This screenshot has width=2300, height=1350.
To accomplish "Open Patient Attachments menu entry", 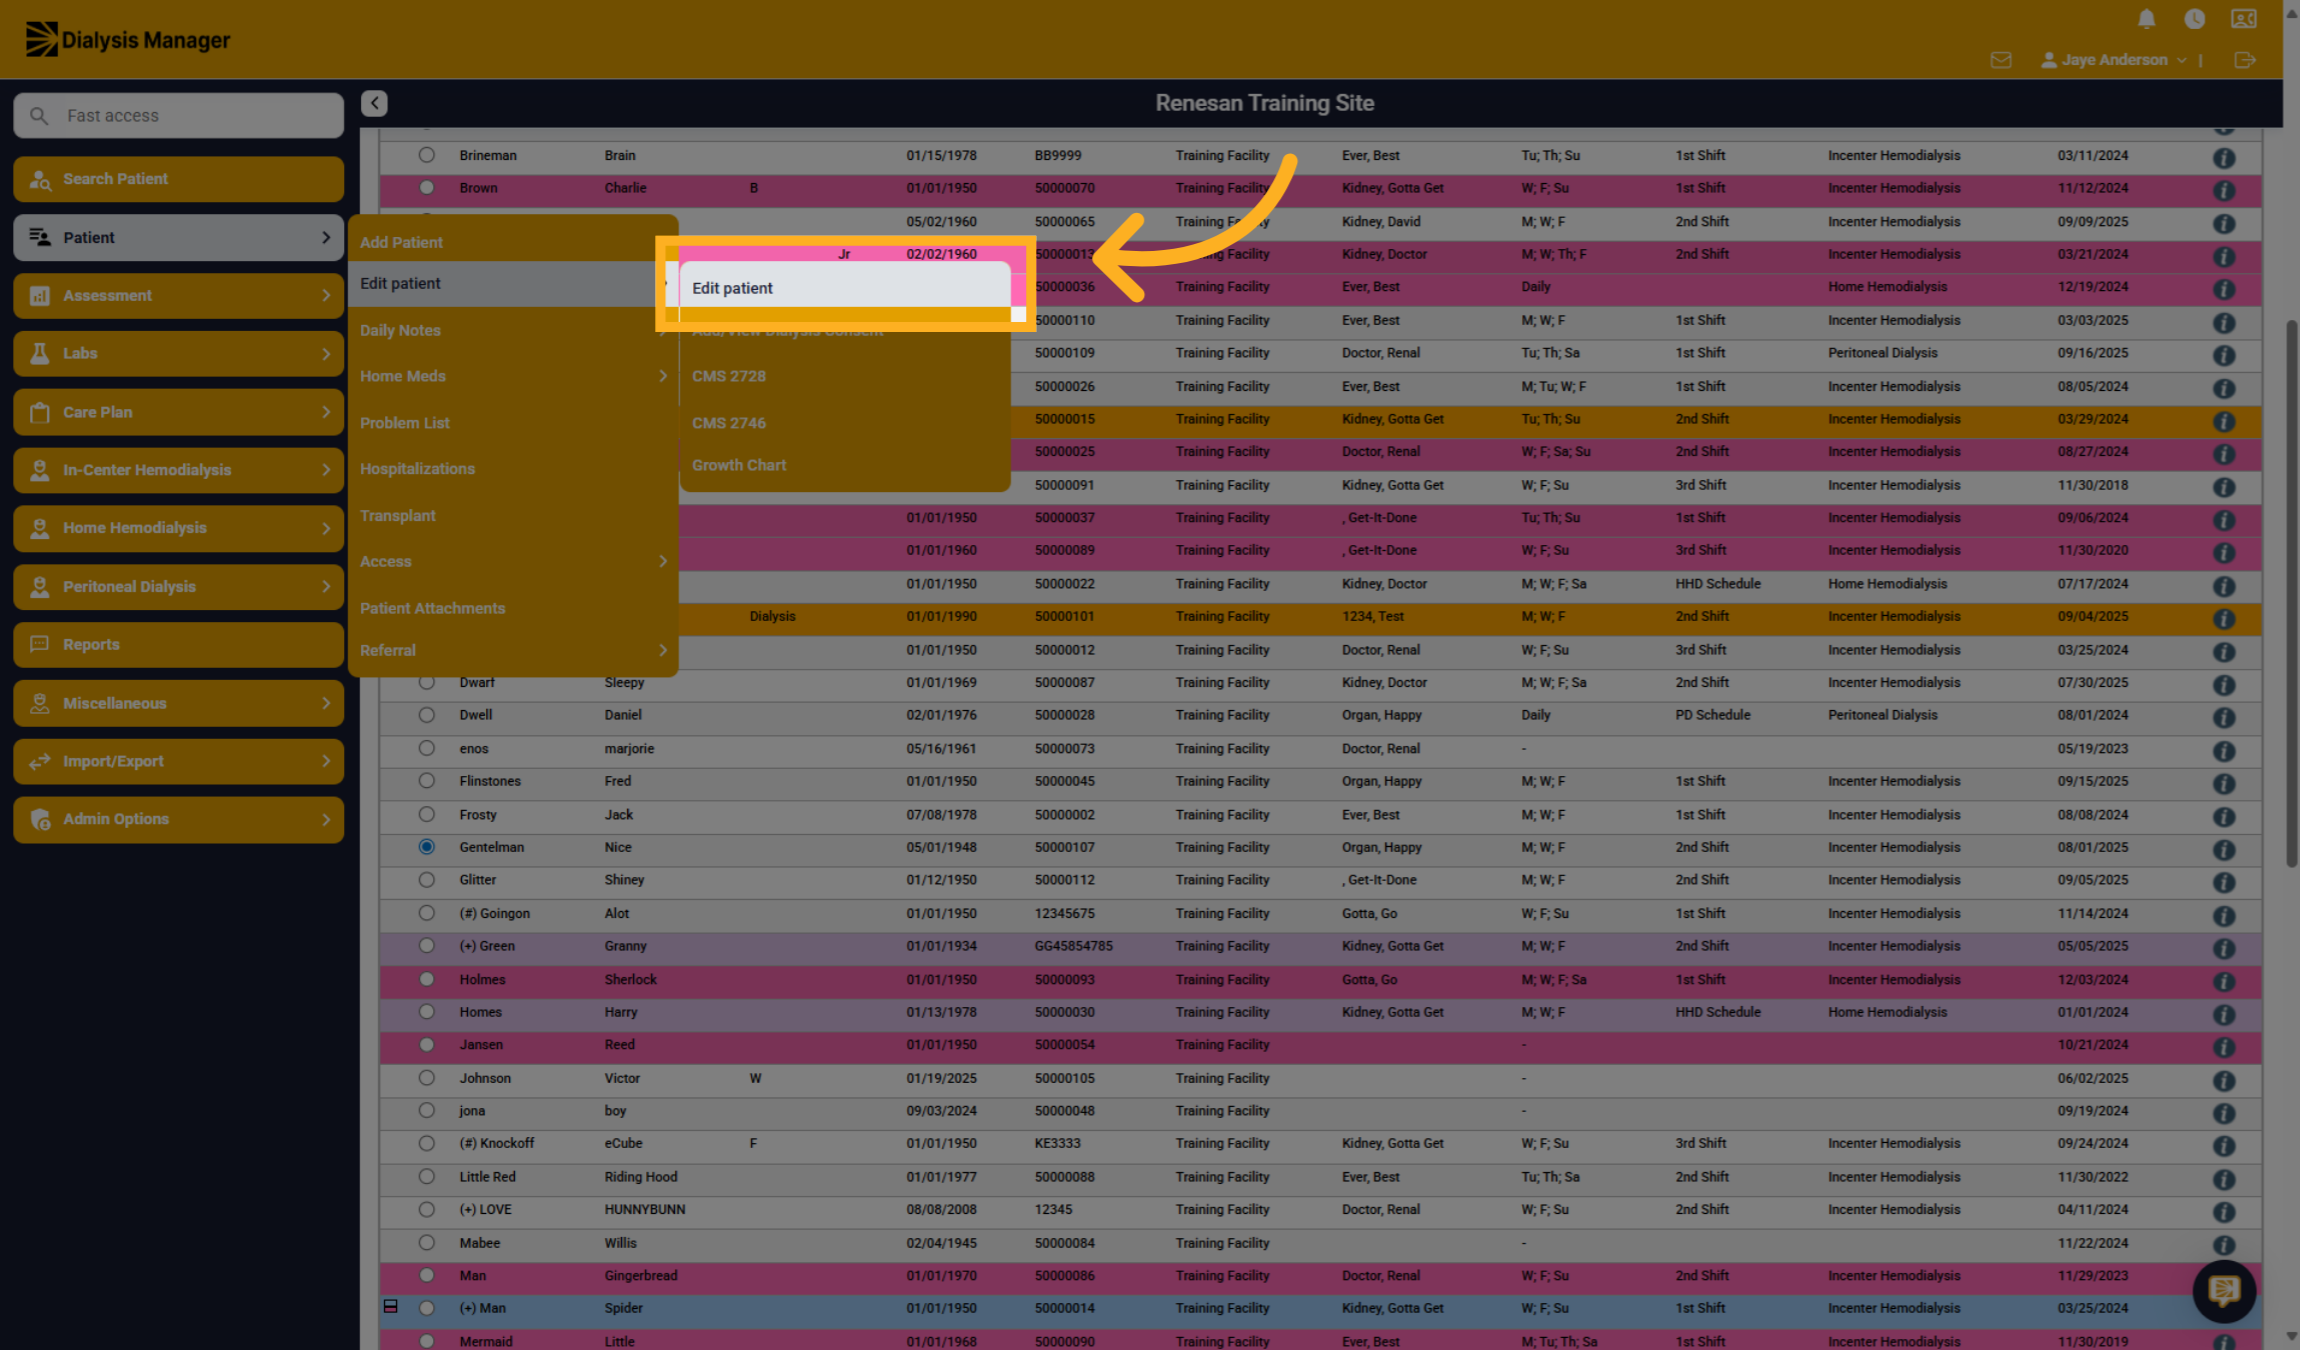I will tap(513, 608).
